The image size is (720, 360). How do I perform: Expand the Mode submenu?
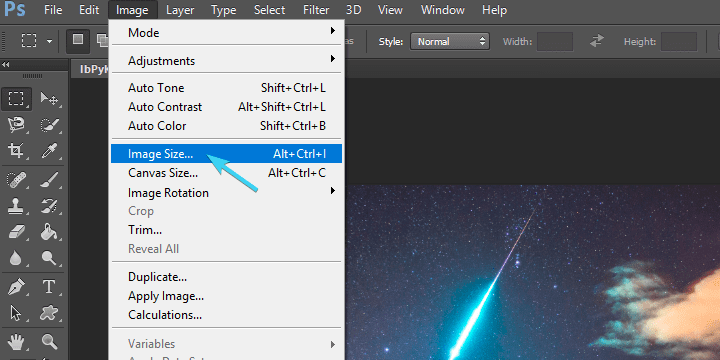(x=227, y=33)
